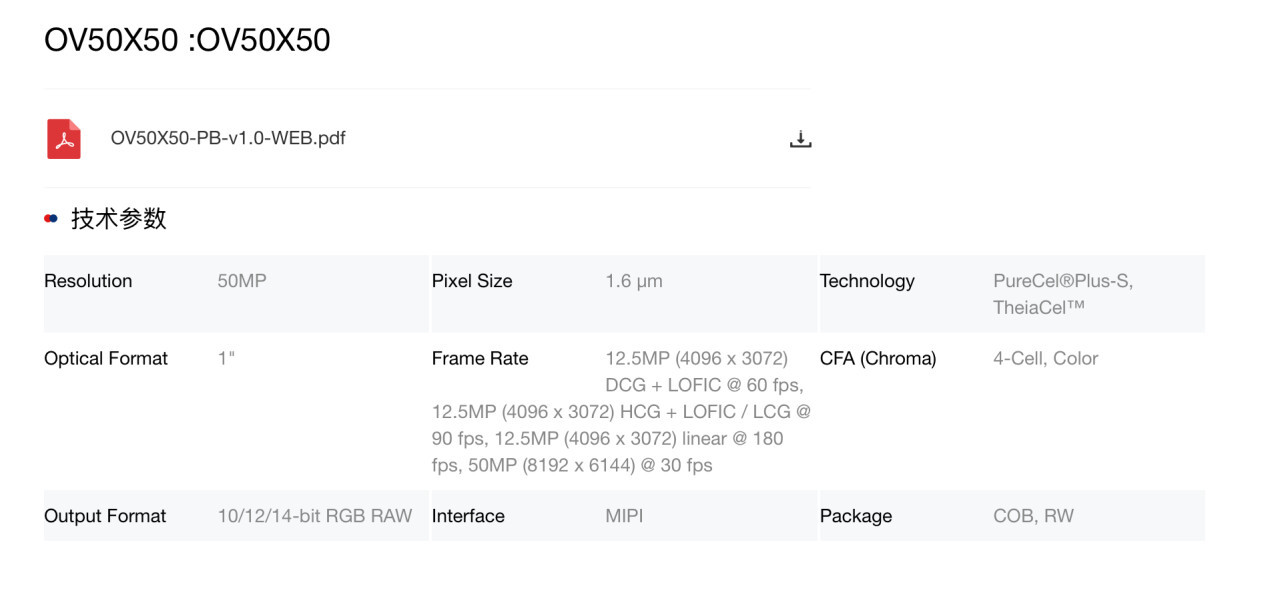Click the Technology label

pyautogui.click(x=867, y=281)
